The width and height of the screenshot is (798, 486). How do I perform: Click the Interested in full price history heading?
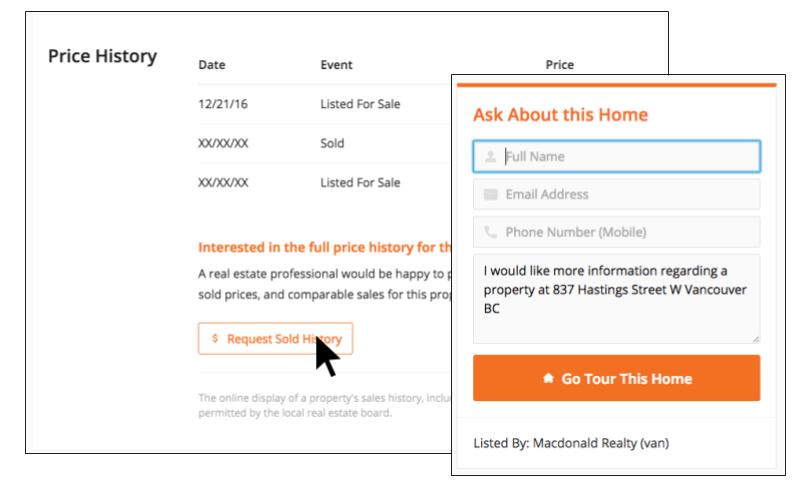pyautogui.click(x=325, y=247)
